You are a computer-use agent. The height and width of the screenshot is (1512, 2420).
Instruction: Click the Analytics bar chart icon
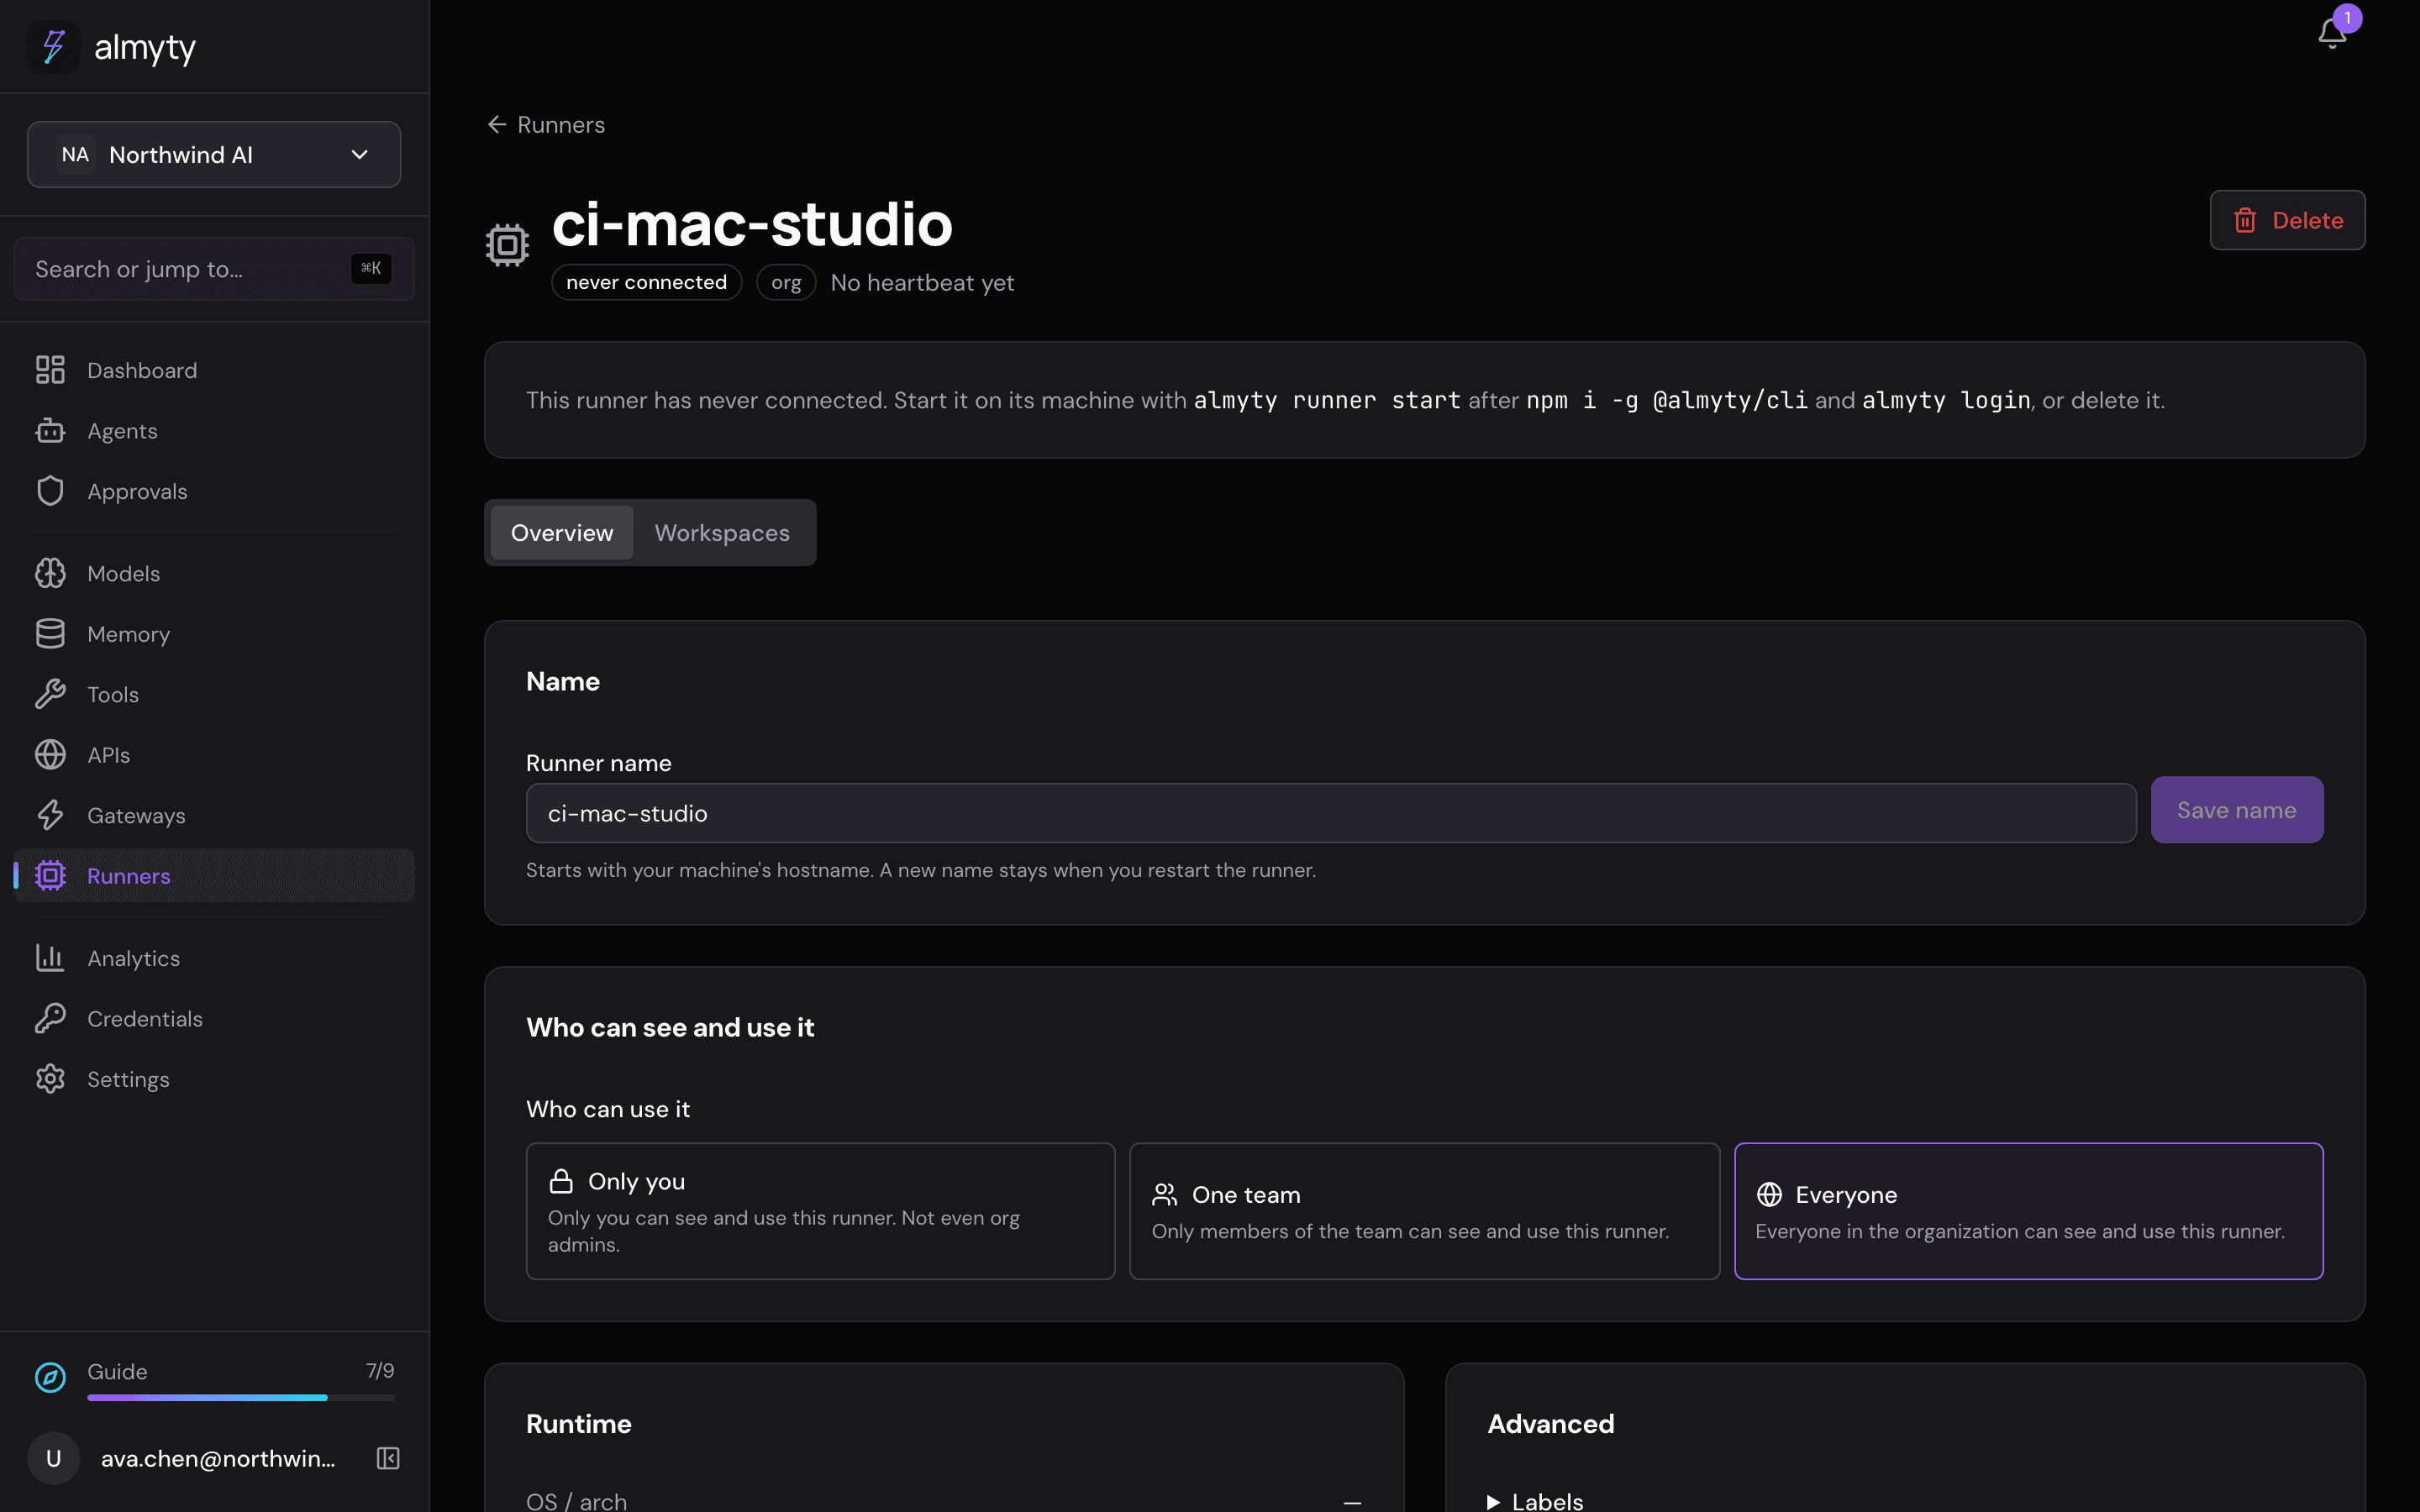pos(50,958)
